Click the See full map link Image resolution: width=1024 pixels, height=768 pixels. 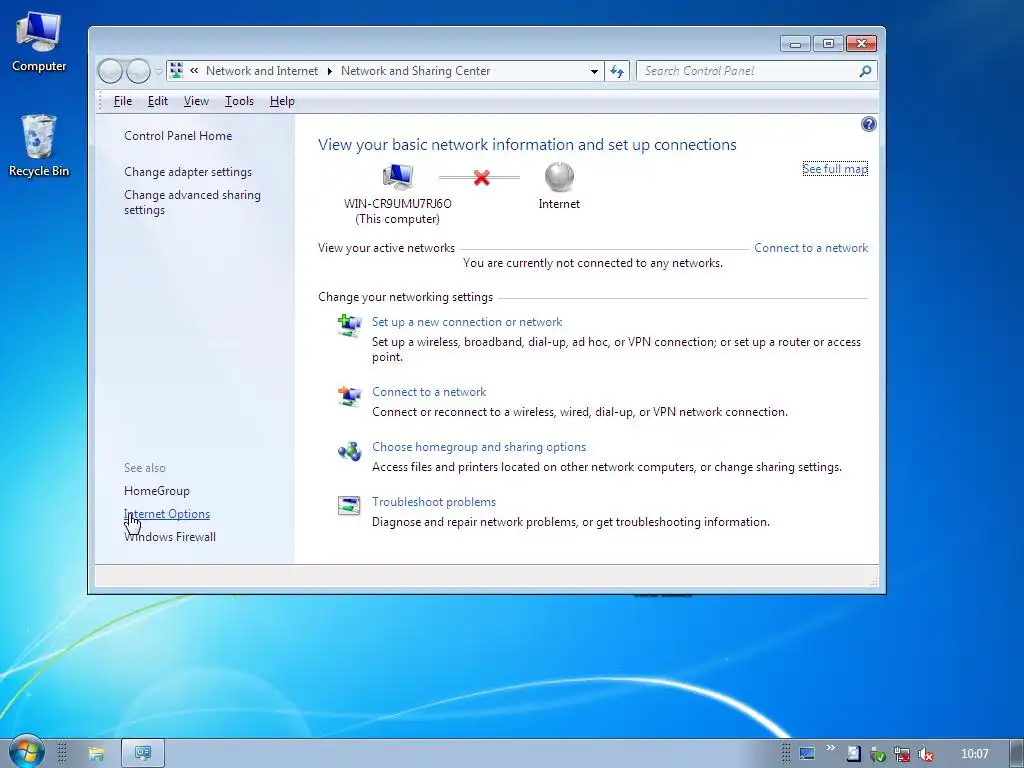[x=835, y=168]
